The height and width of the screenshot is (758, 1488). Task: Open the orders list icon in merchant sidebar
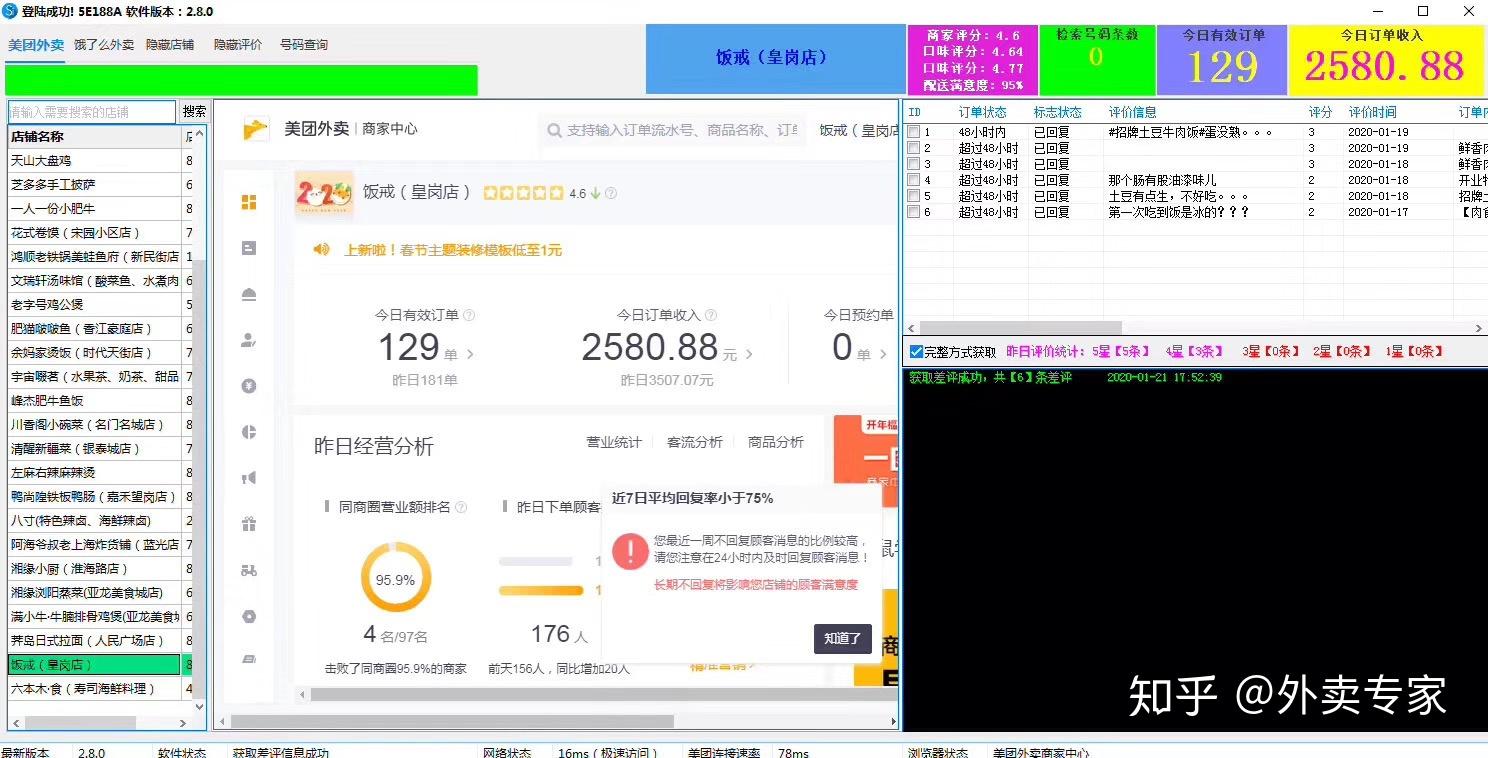coord(249,248)
